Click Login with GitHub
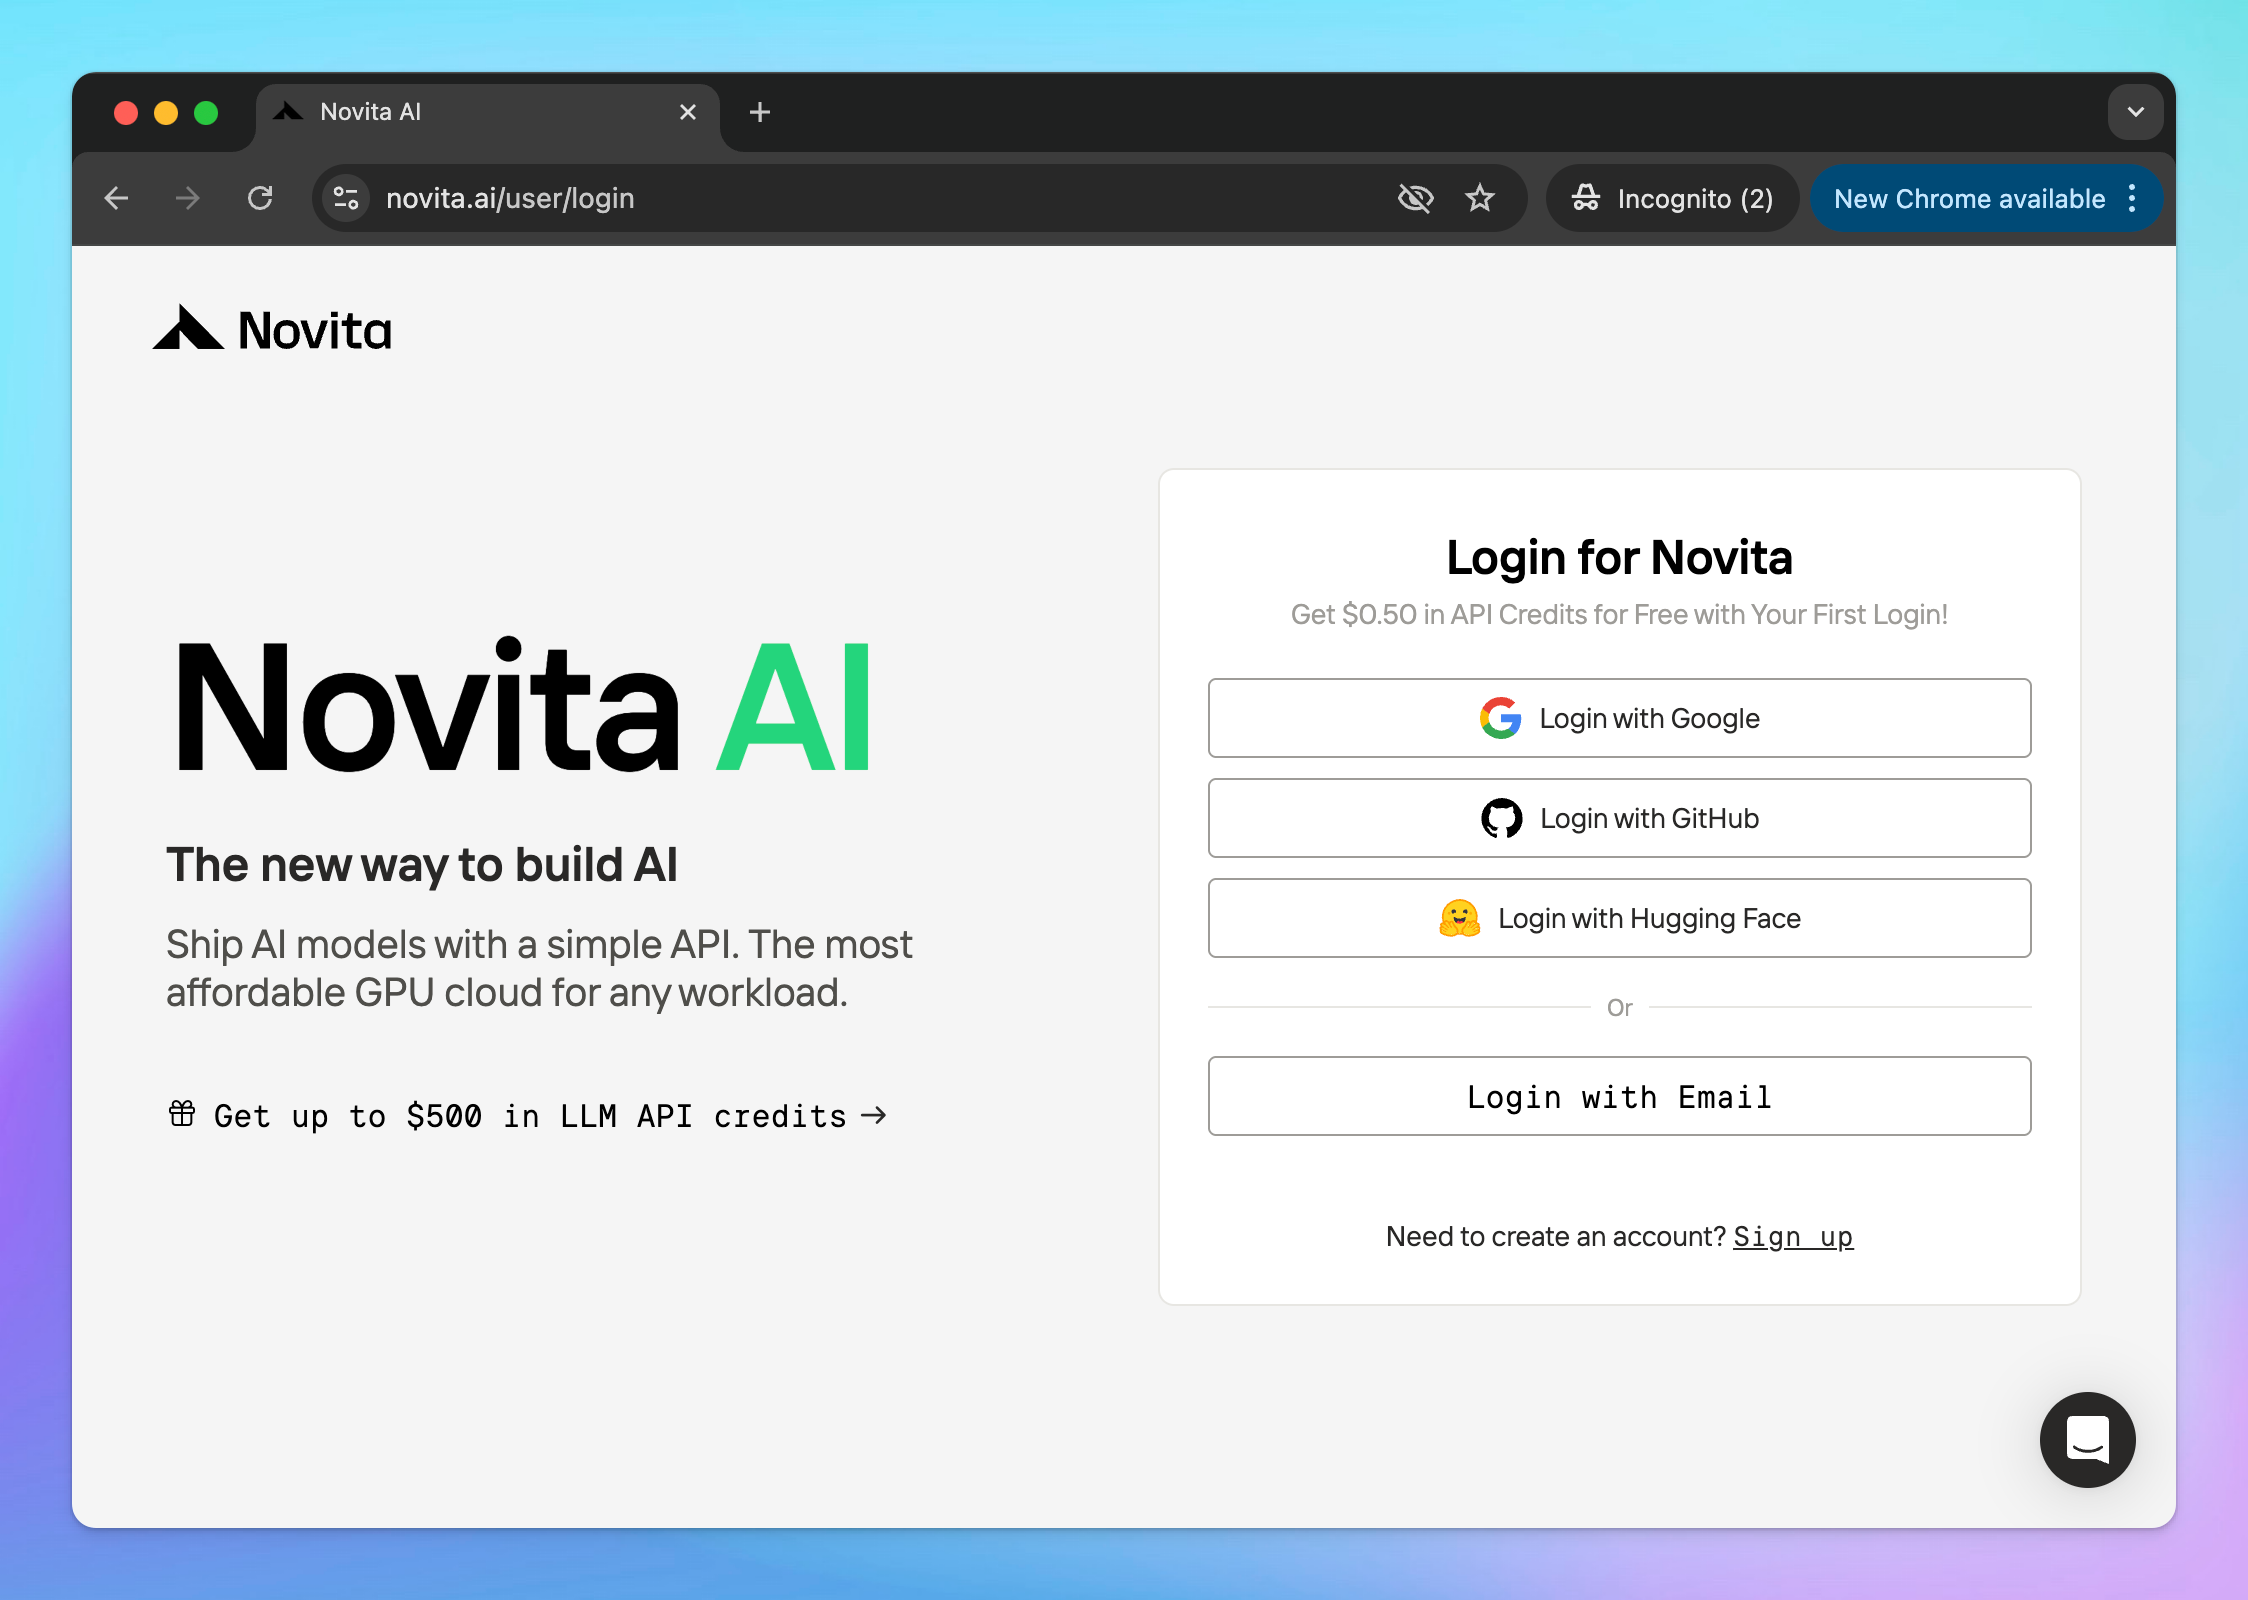Viewport: 2248px width, 1600px height. (1619, 818)
